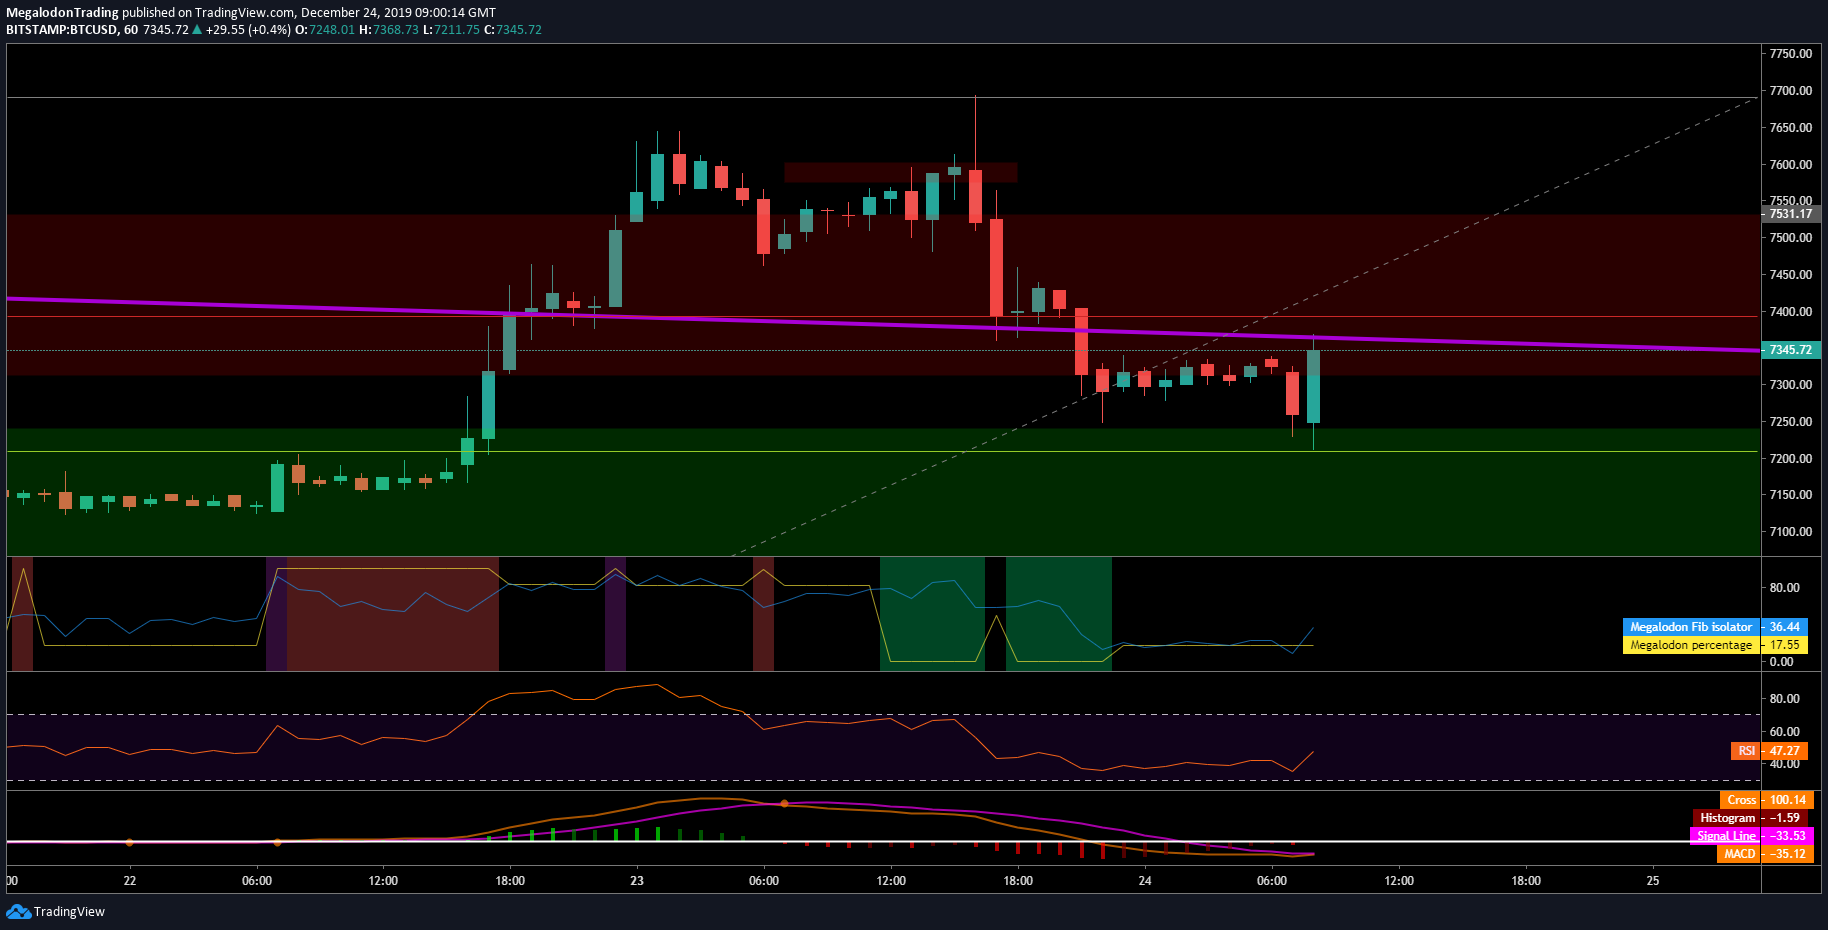
Task: Click the 7700.00 price axis label
Action: click(1790, 91)
